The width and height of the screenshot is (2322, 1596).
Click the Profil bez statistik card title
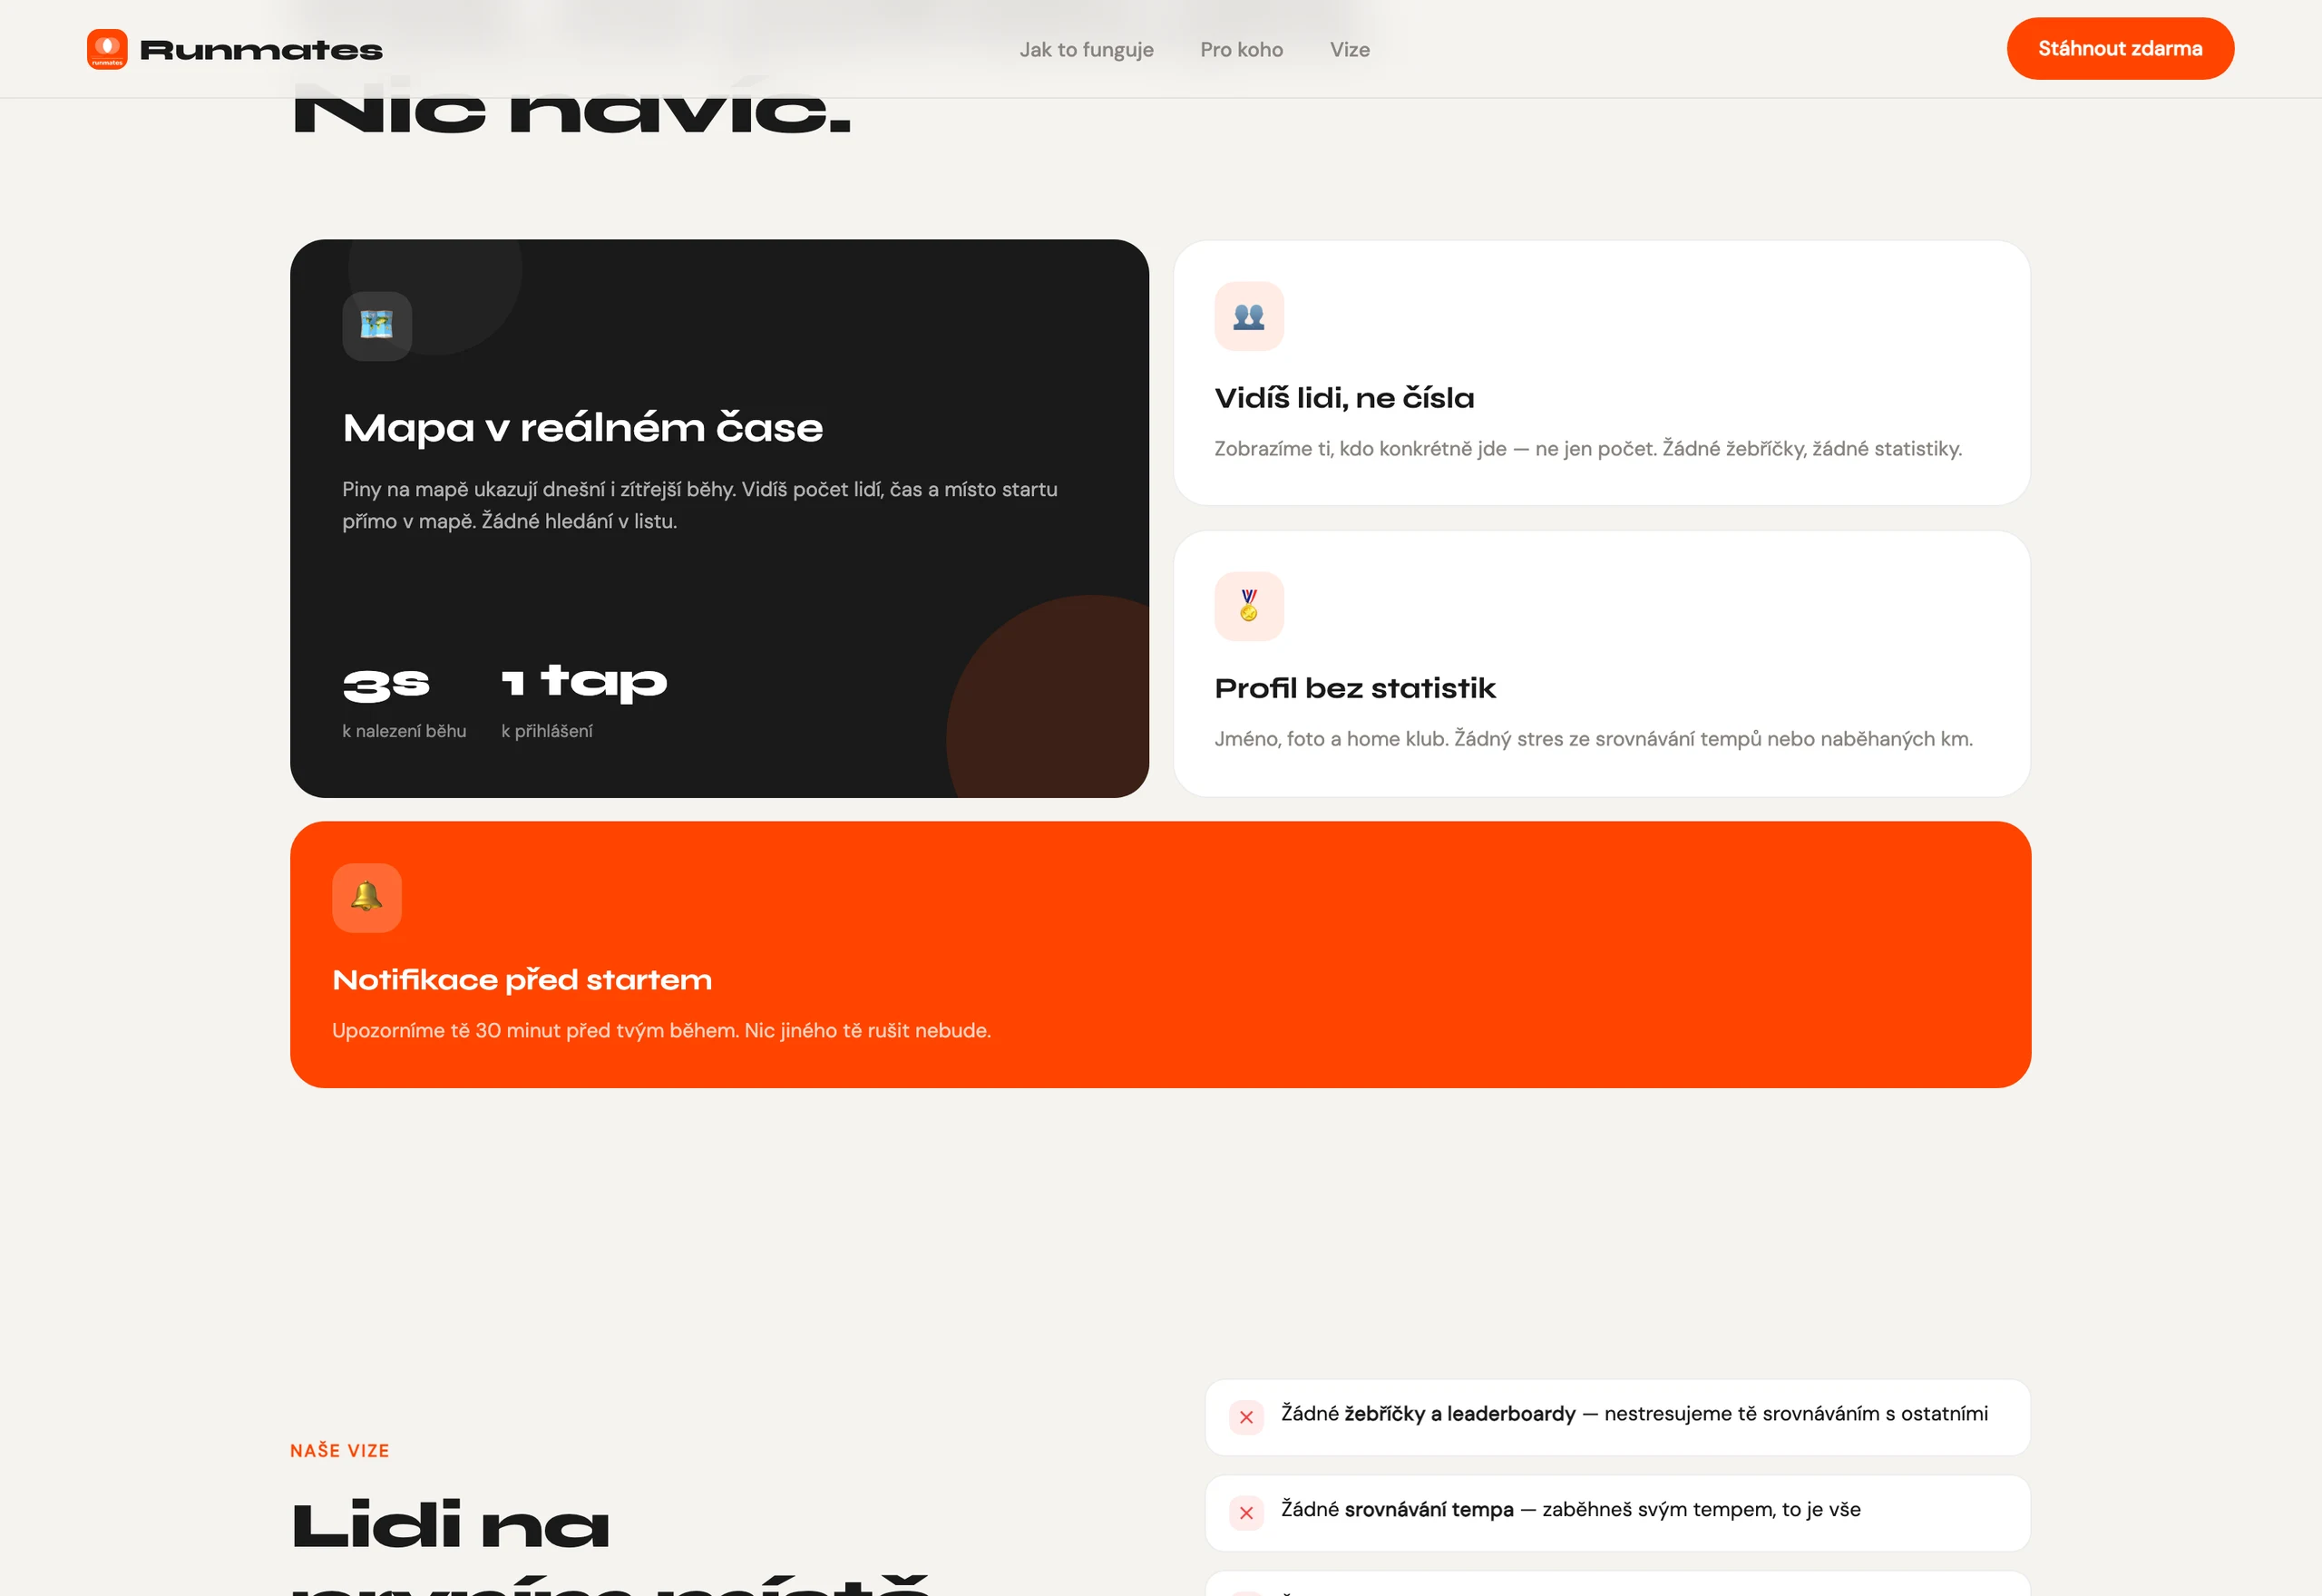1355,688
